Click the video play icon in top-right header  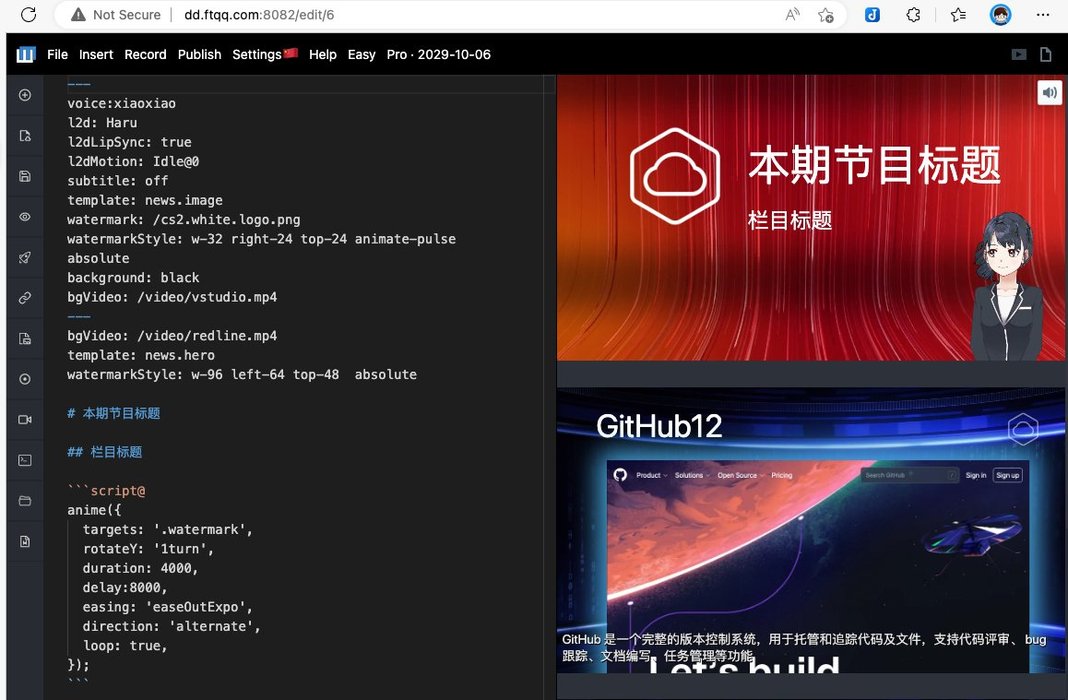pos(1018,55)
